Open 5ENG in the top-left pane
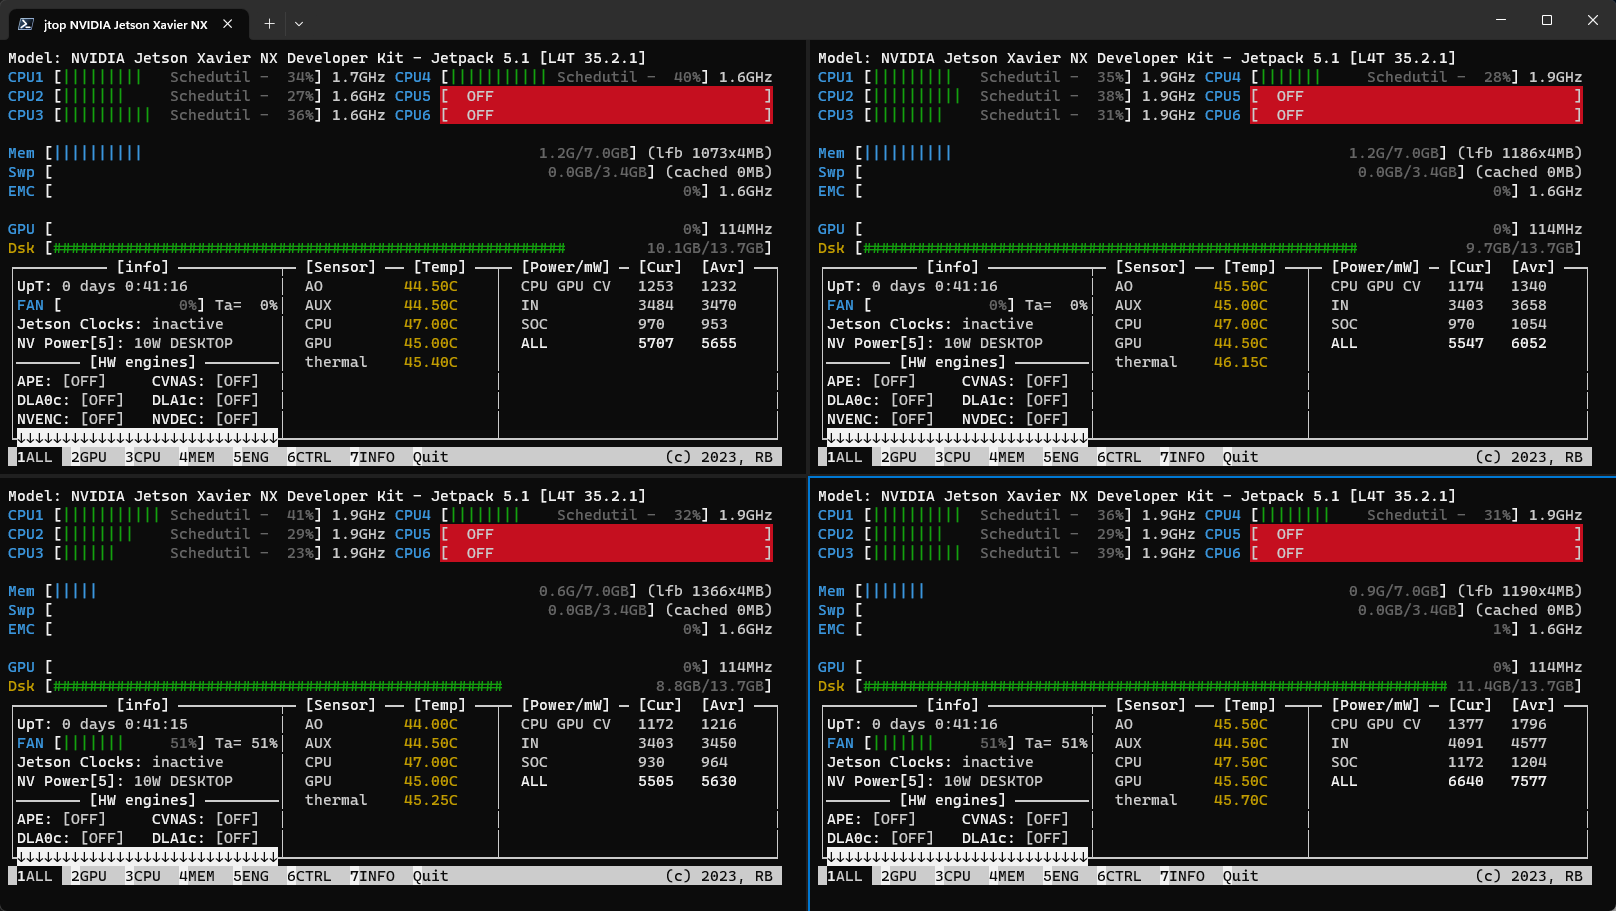 click(x=251, y=457)
